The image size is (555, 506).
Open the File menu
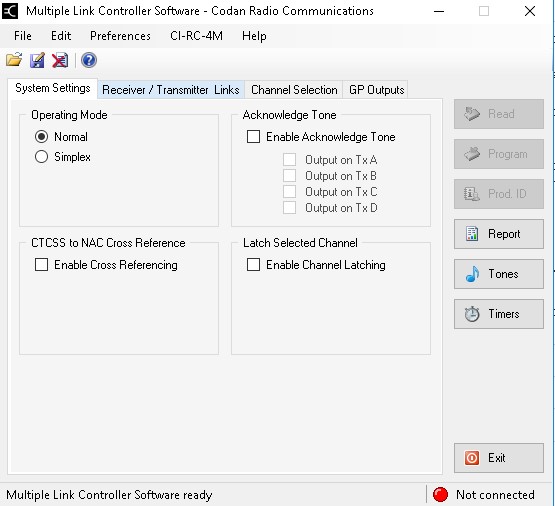click(x=23, y=36)
